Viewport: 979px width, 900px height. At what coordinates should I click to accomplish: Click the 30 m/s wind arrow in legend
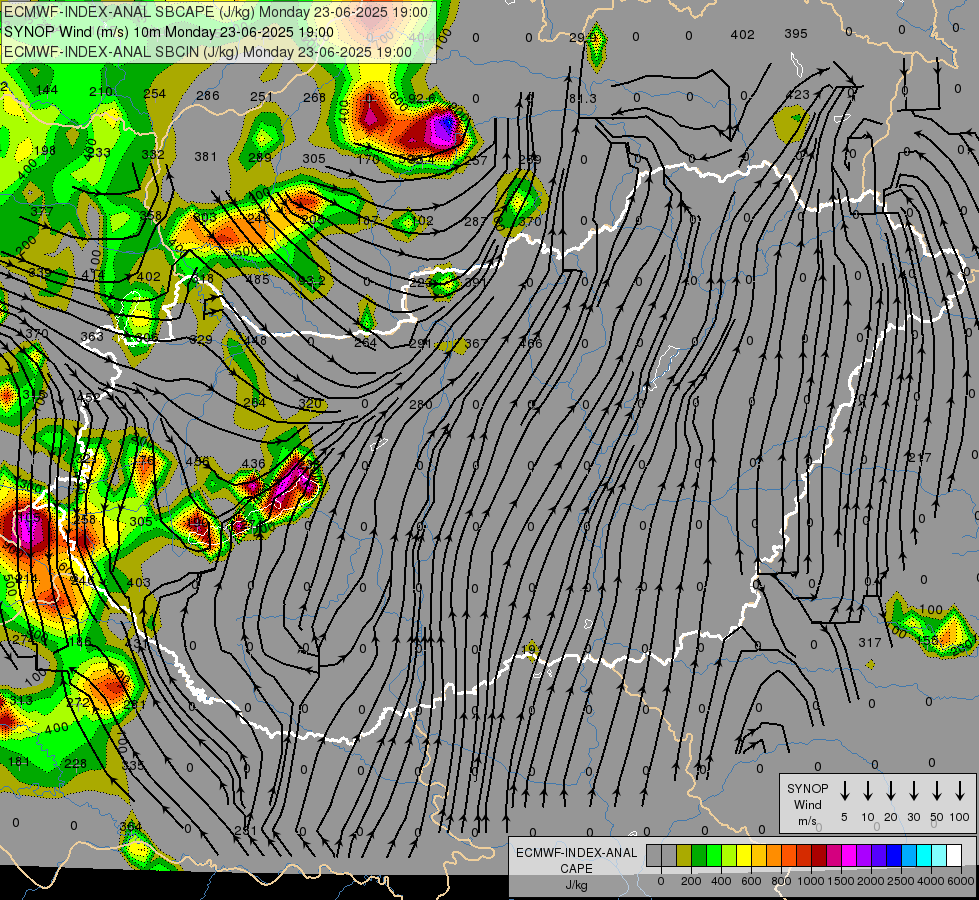913,791
